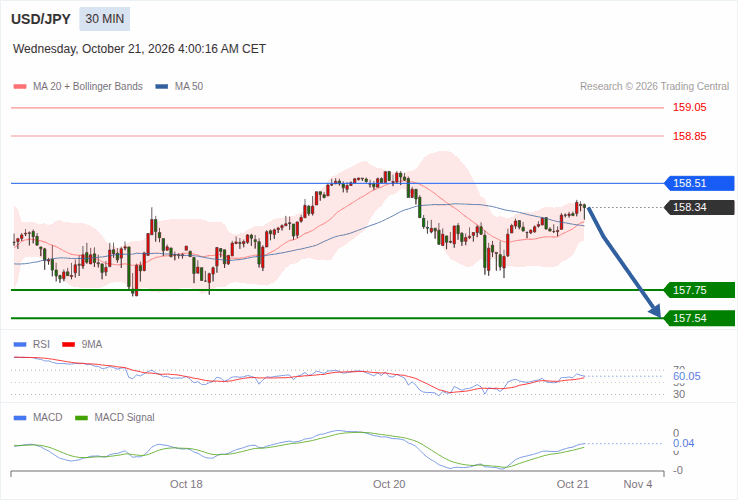This screenshot has width=738, height=500.
Task: Click the 'MACD' legend label
Action: [x=48, y=418]
